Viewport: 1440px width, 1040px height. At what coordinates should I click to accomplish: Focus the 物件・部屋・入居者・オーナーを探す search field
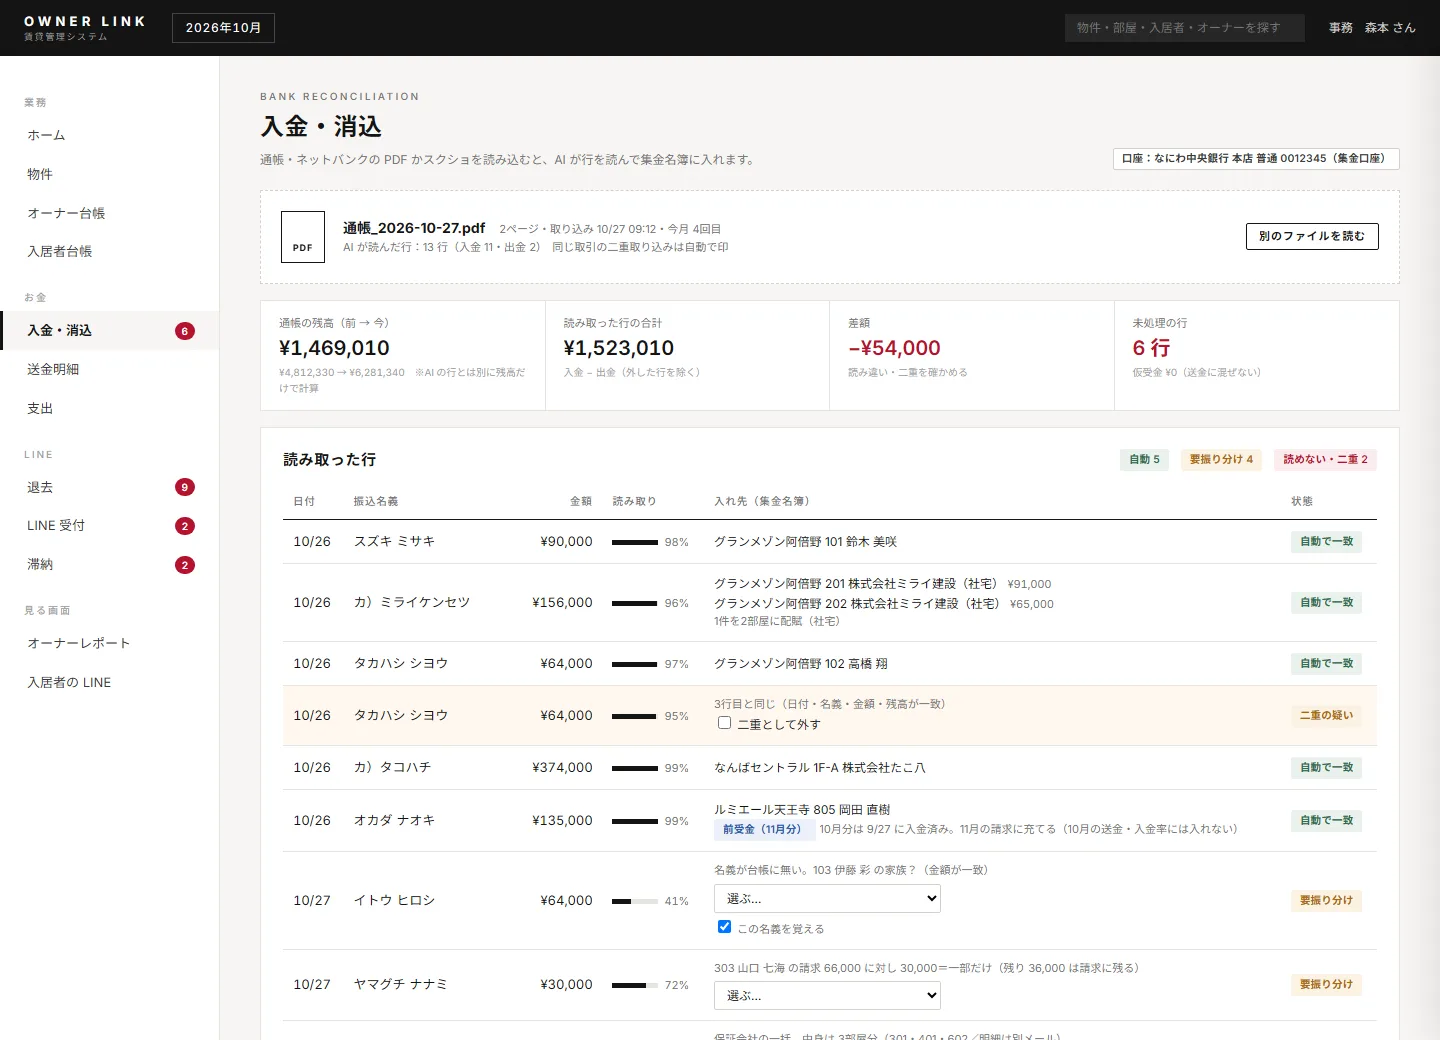1185,28
